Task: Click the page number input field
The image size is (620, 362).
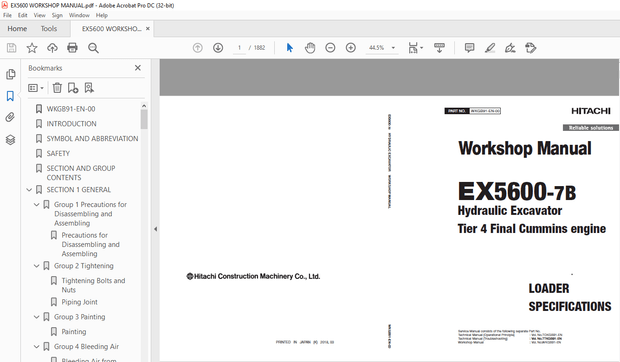Action: click(239, 48)
